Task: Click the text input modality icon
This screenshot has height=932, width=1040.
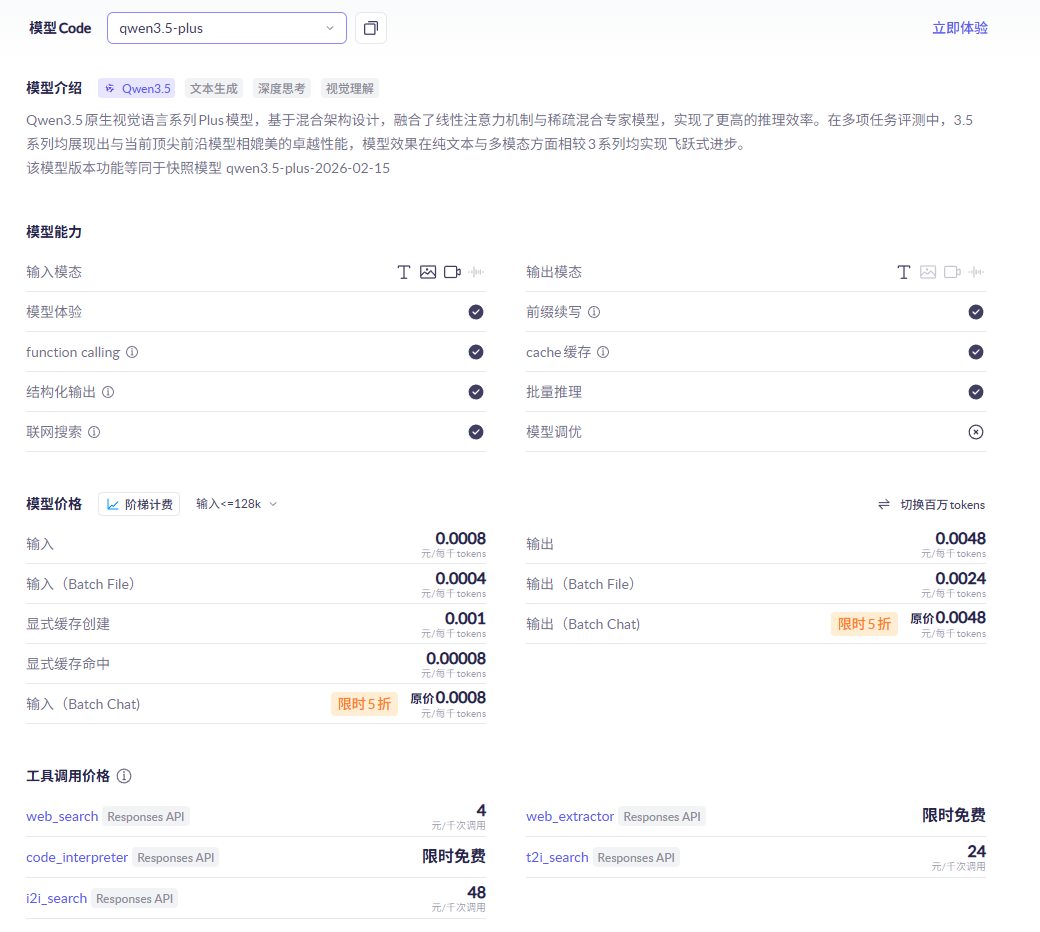Action: [x=403, y=272]
